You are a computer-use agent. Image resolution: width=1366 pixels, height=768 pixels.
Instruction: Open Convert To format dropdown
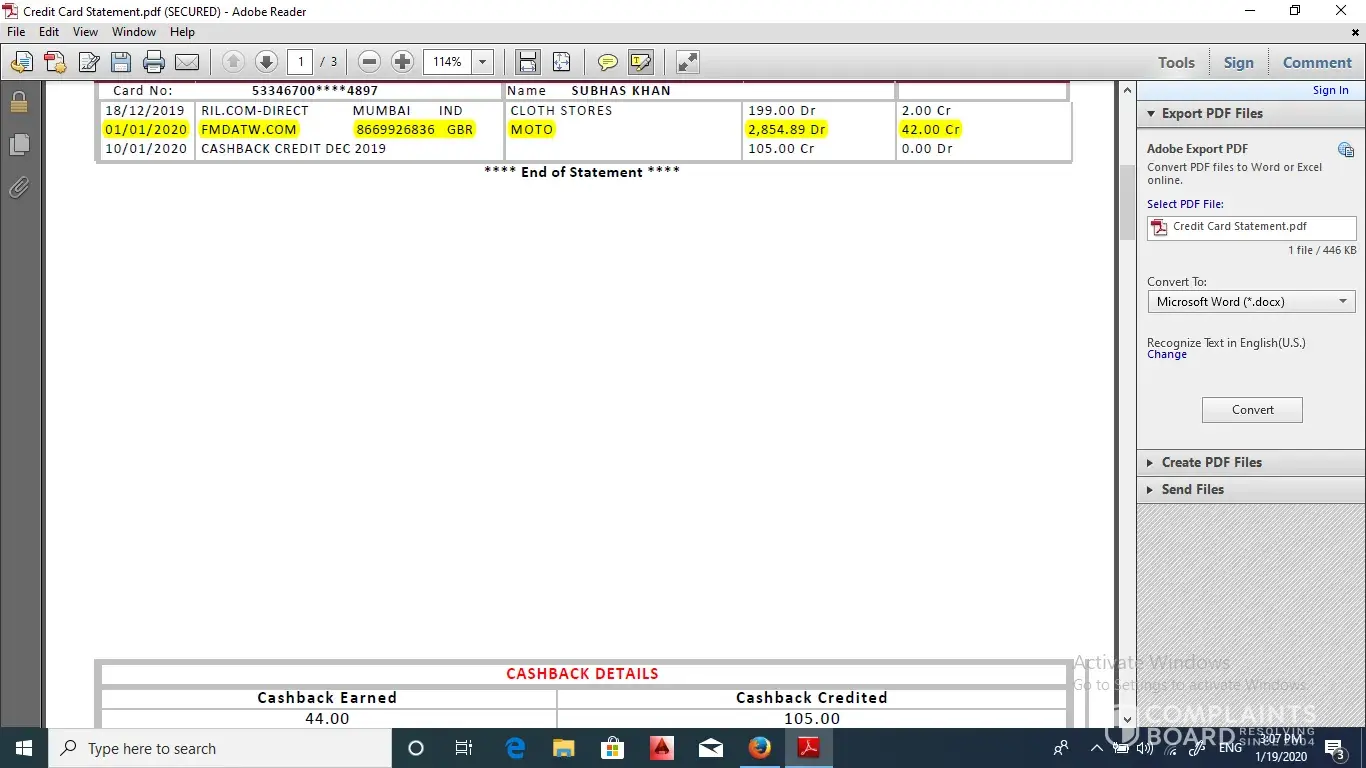(x=1251, y=302)
